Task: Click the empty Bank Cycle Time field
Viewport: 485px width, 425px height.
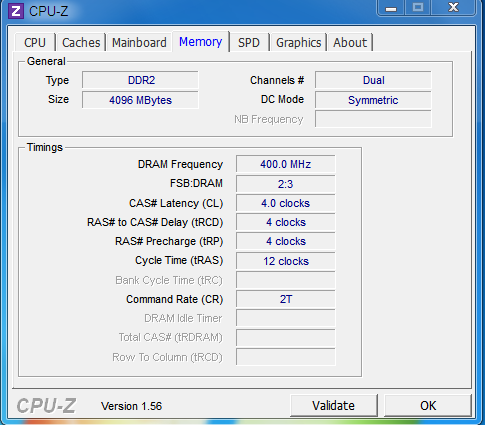Action: point(286,280)
